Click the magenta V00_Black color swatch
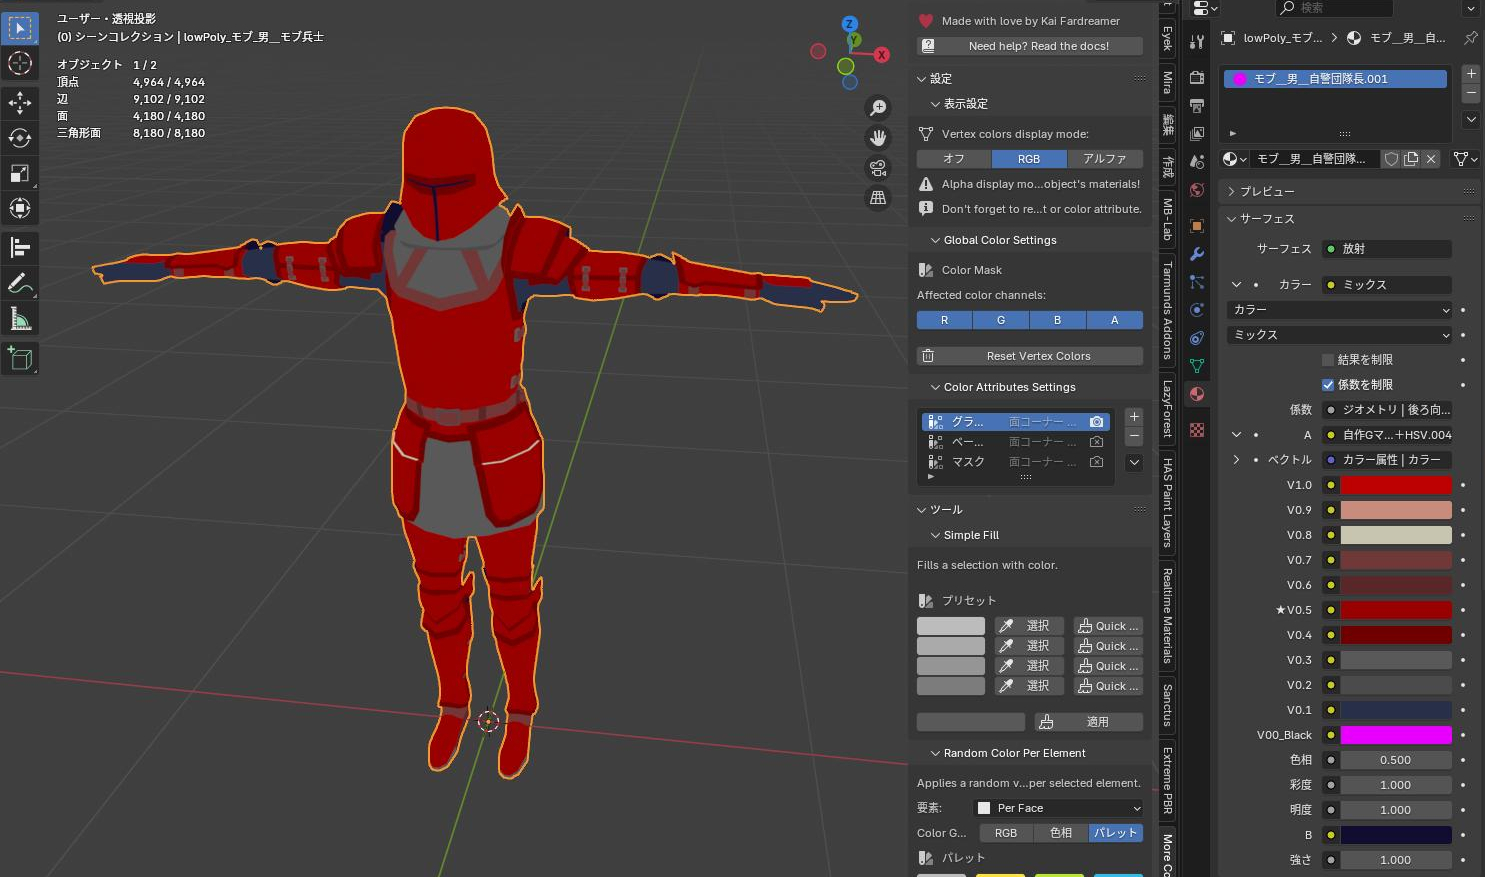The width and height of the screenshot is (1485, 877). click(x=1395, y=735)
